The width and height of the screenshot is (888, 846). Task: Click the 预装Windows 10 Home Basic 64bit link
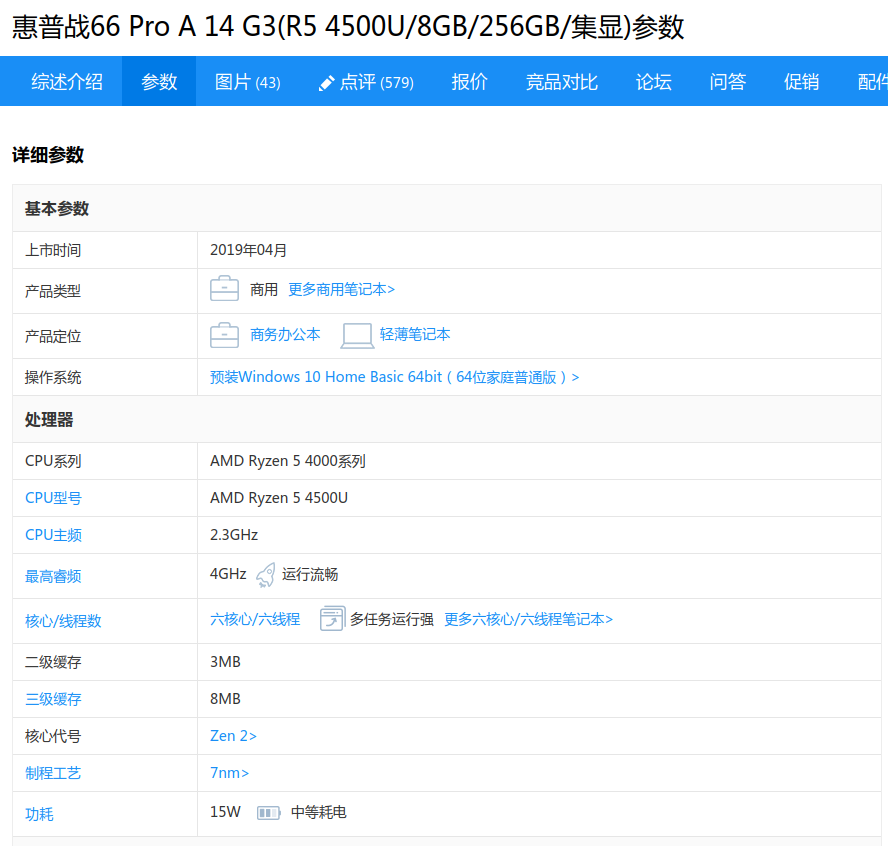click(x=395, y=377)
